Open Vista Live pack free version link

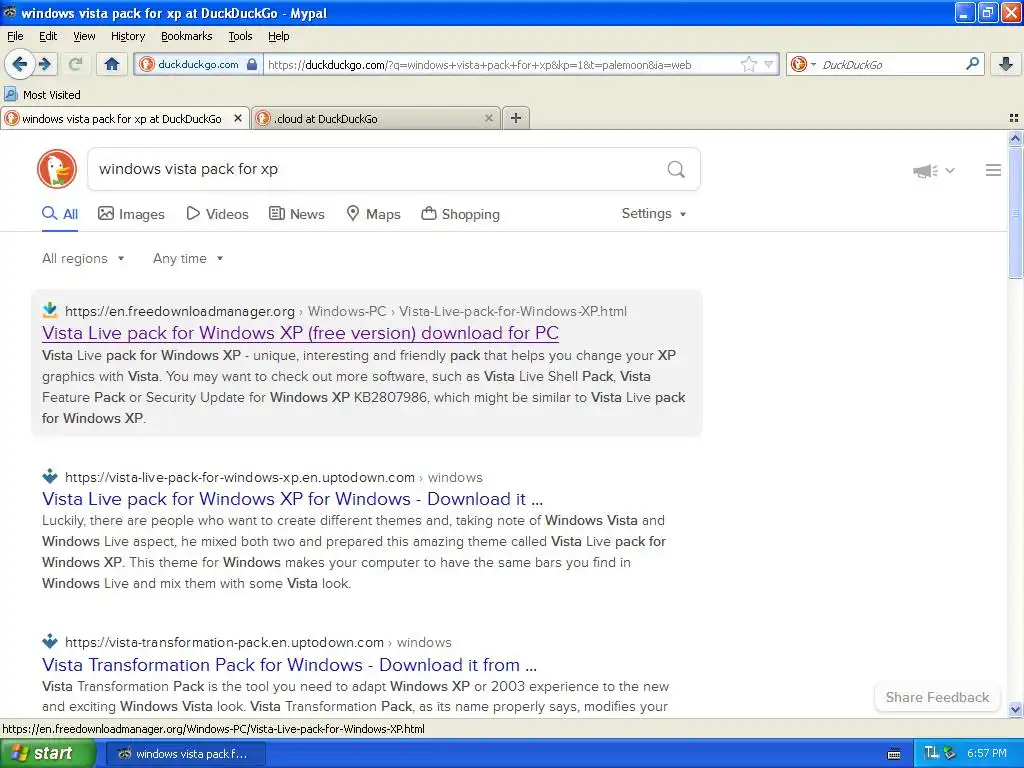300,333
